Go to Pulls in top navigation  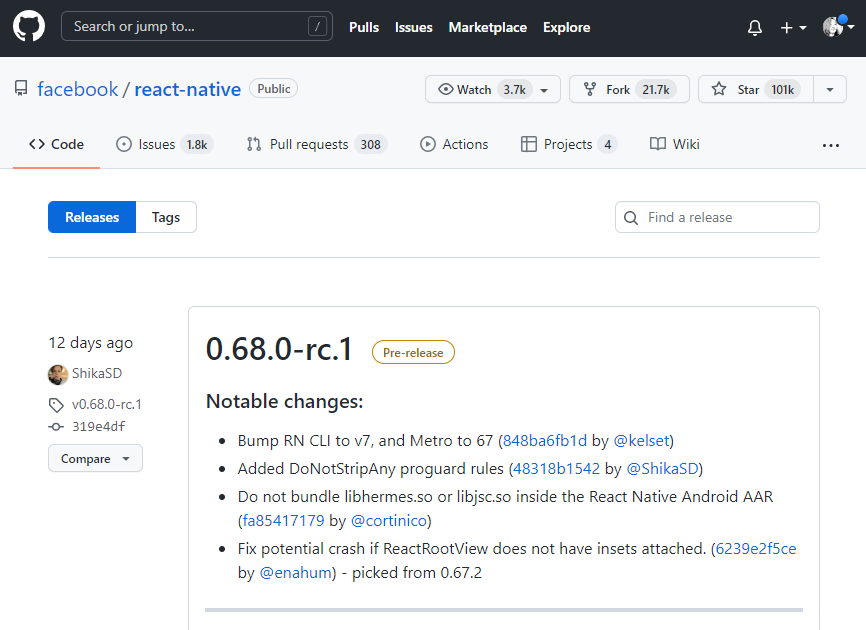(364, 27)
